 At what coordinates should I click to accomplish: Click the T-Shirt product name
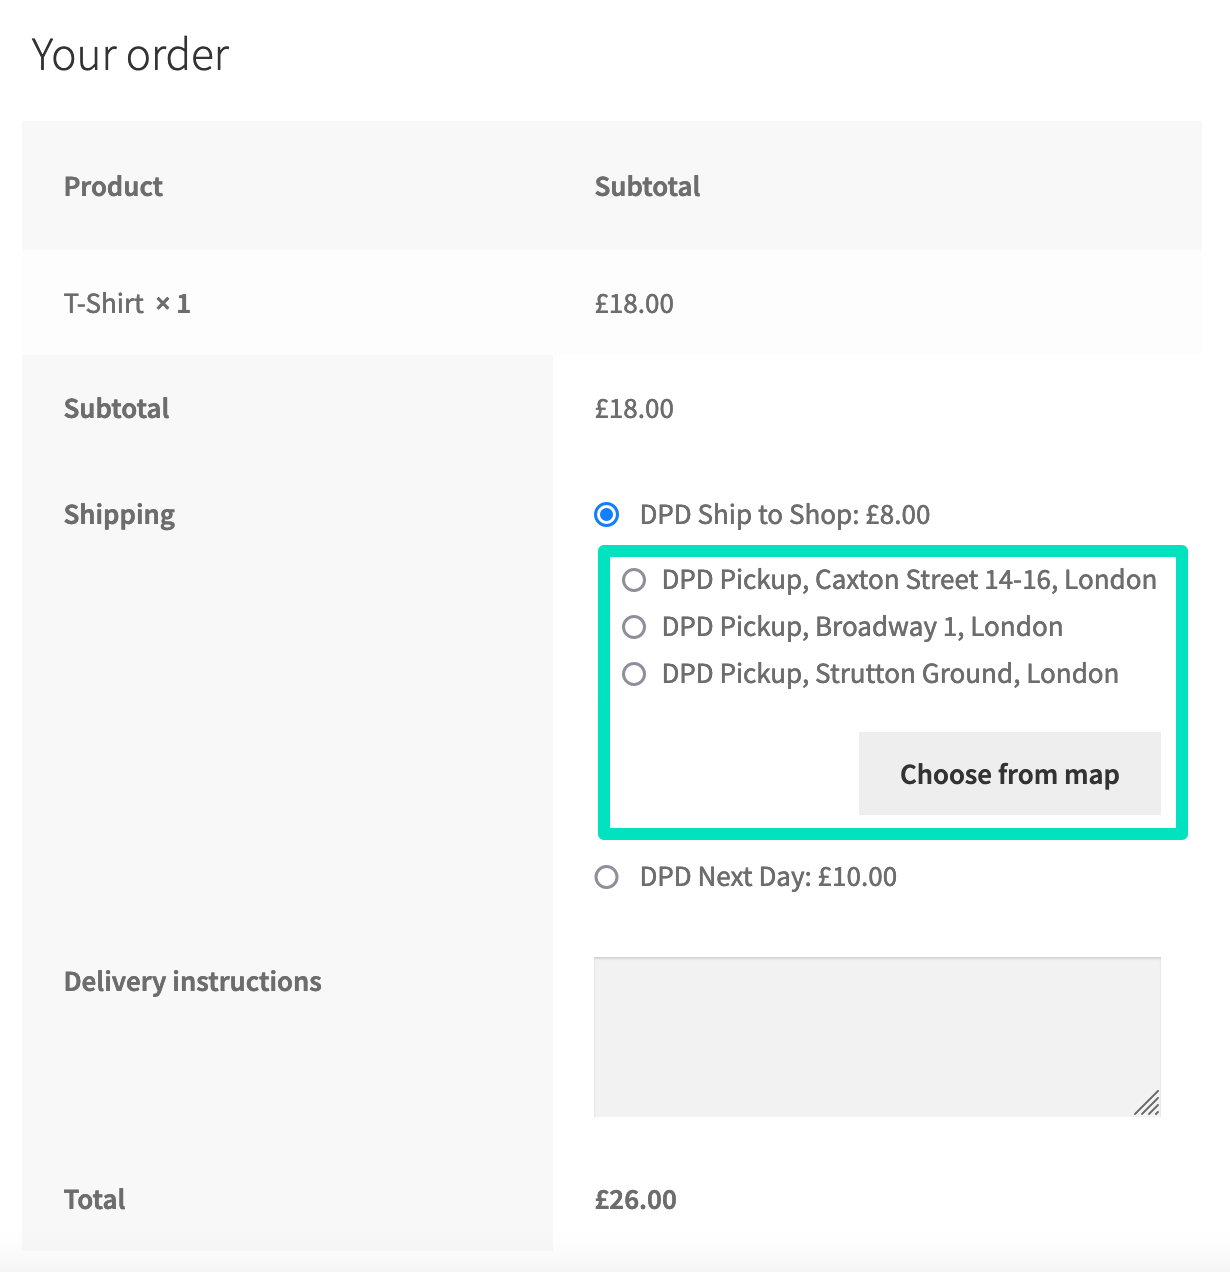(104, 304)
